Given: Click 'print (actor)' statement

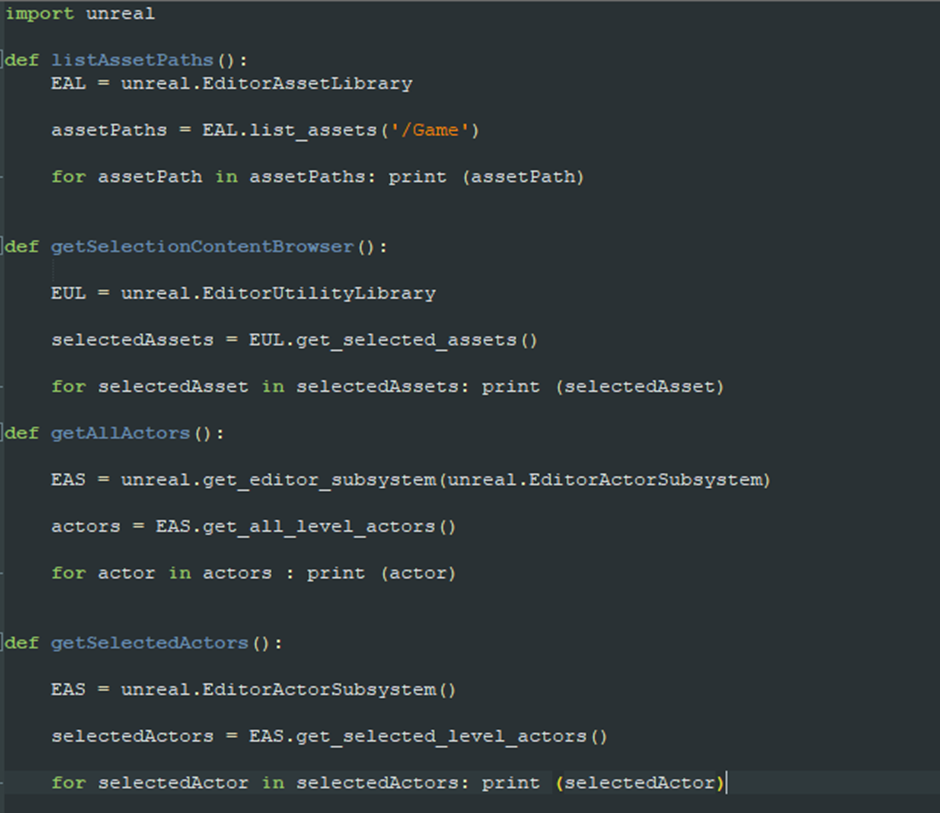Looking at the screenshot, I should click(x=381, y=573).
